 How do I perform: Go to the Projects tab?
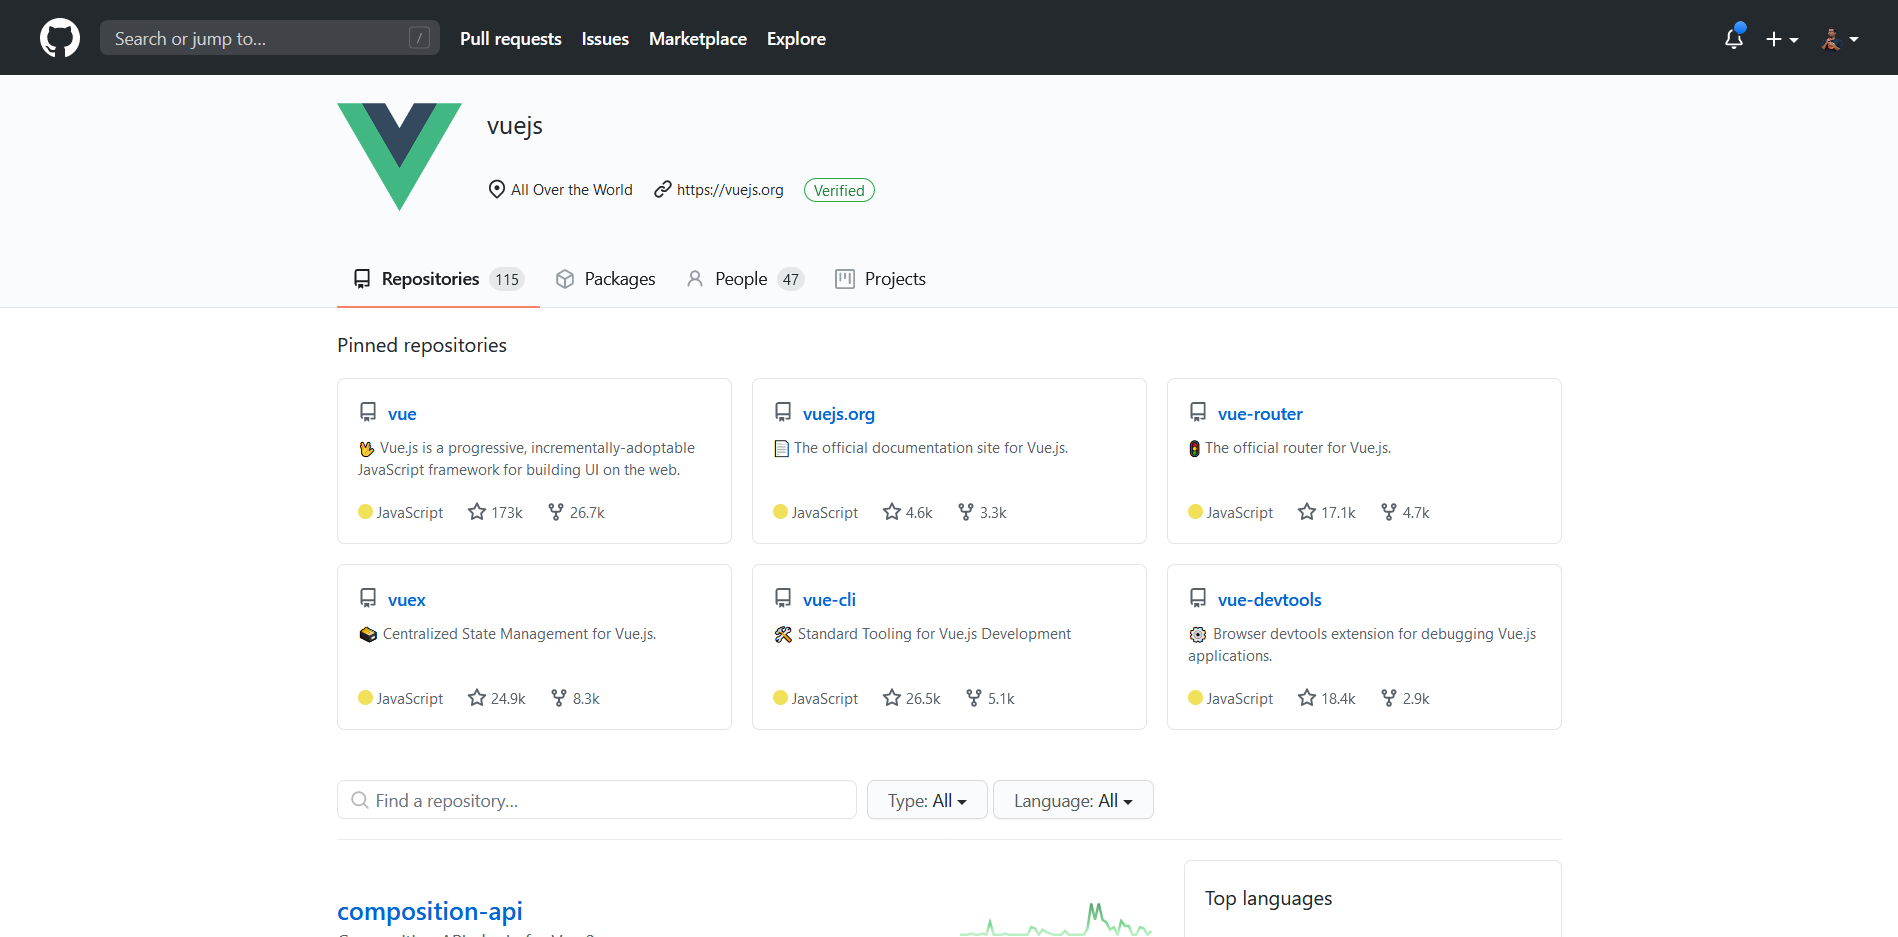(881, 279)
